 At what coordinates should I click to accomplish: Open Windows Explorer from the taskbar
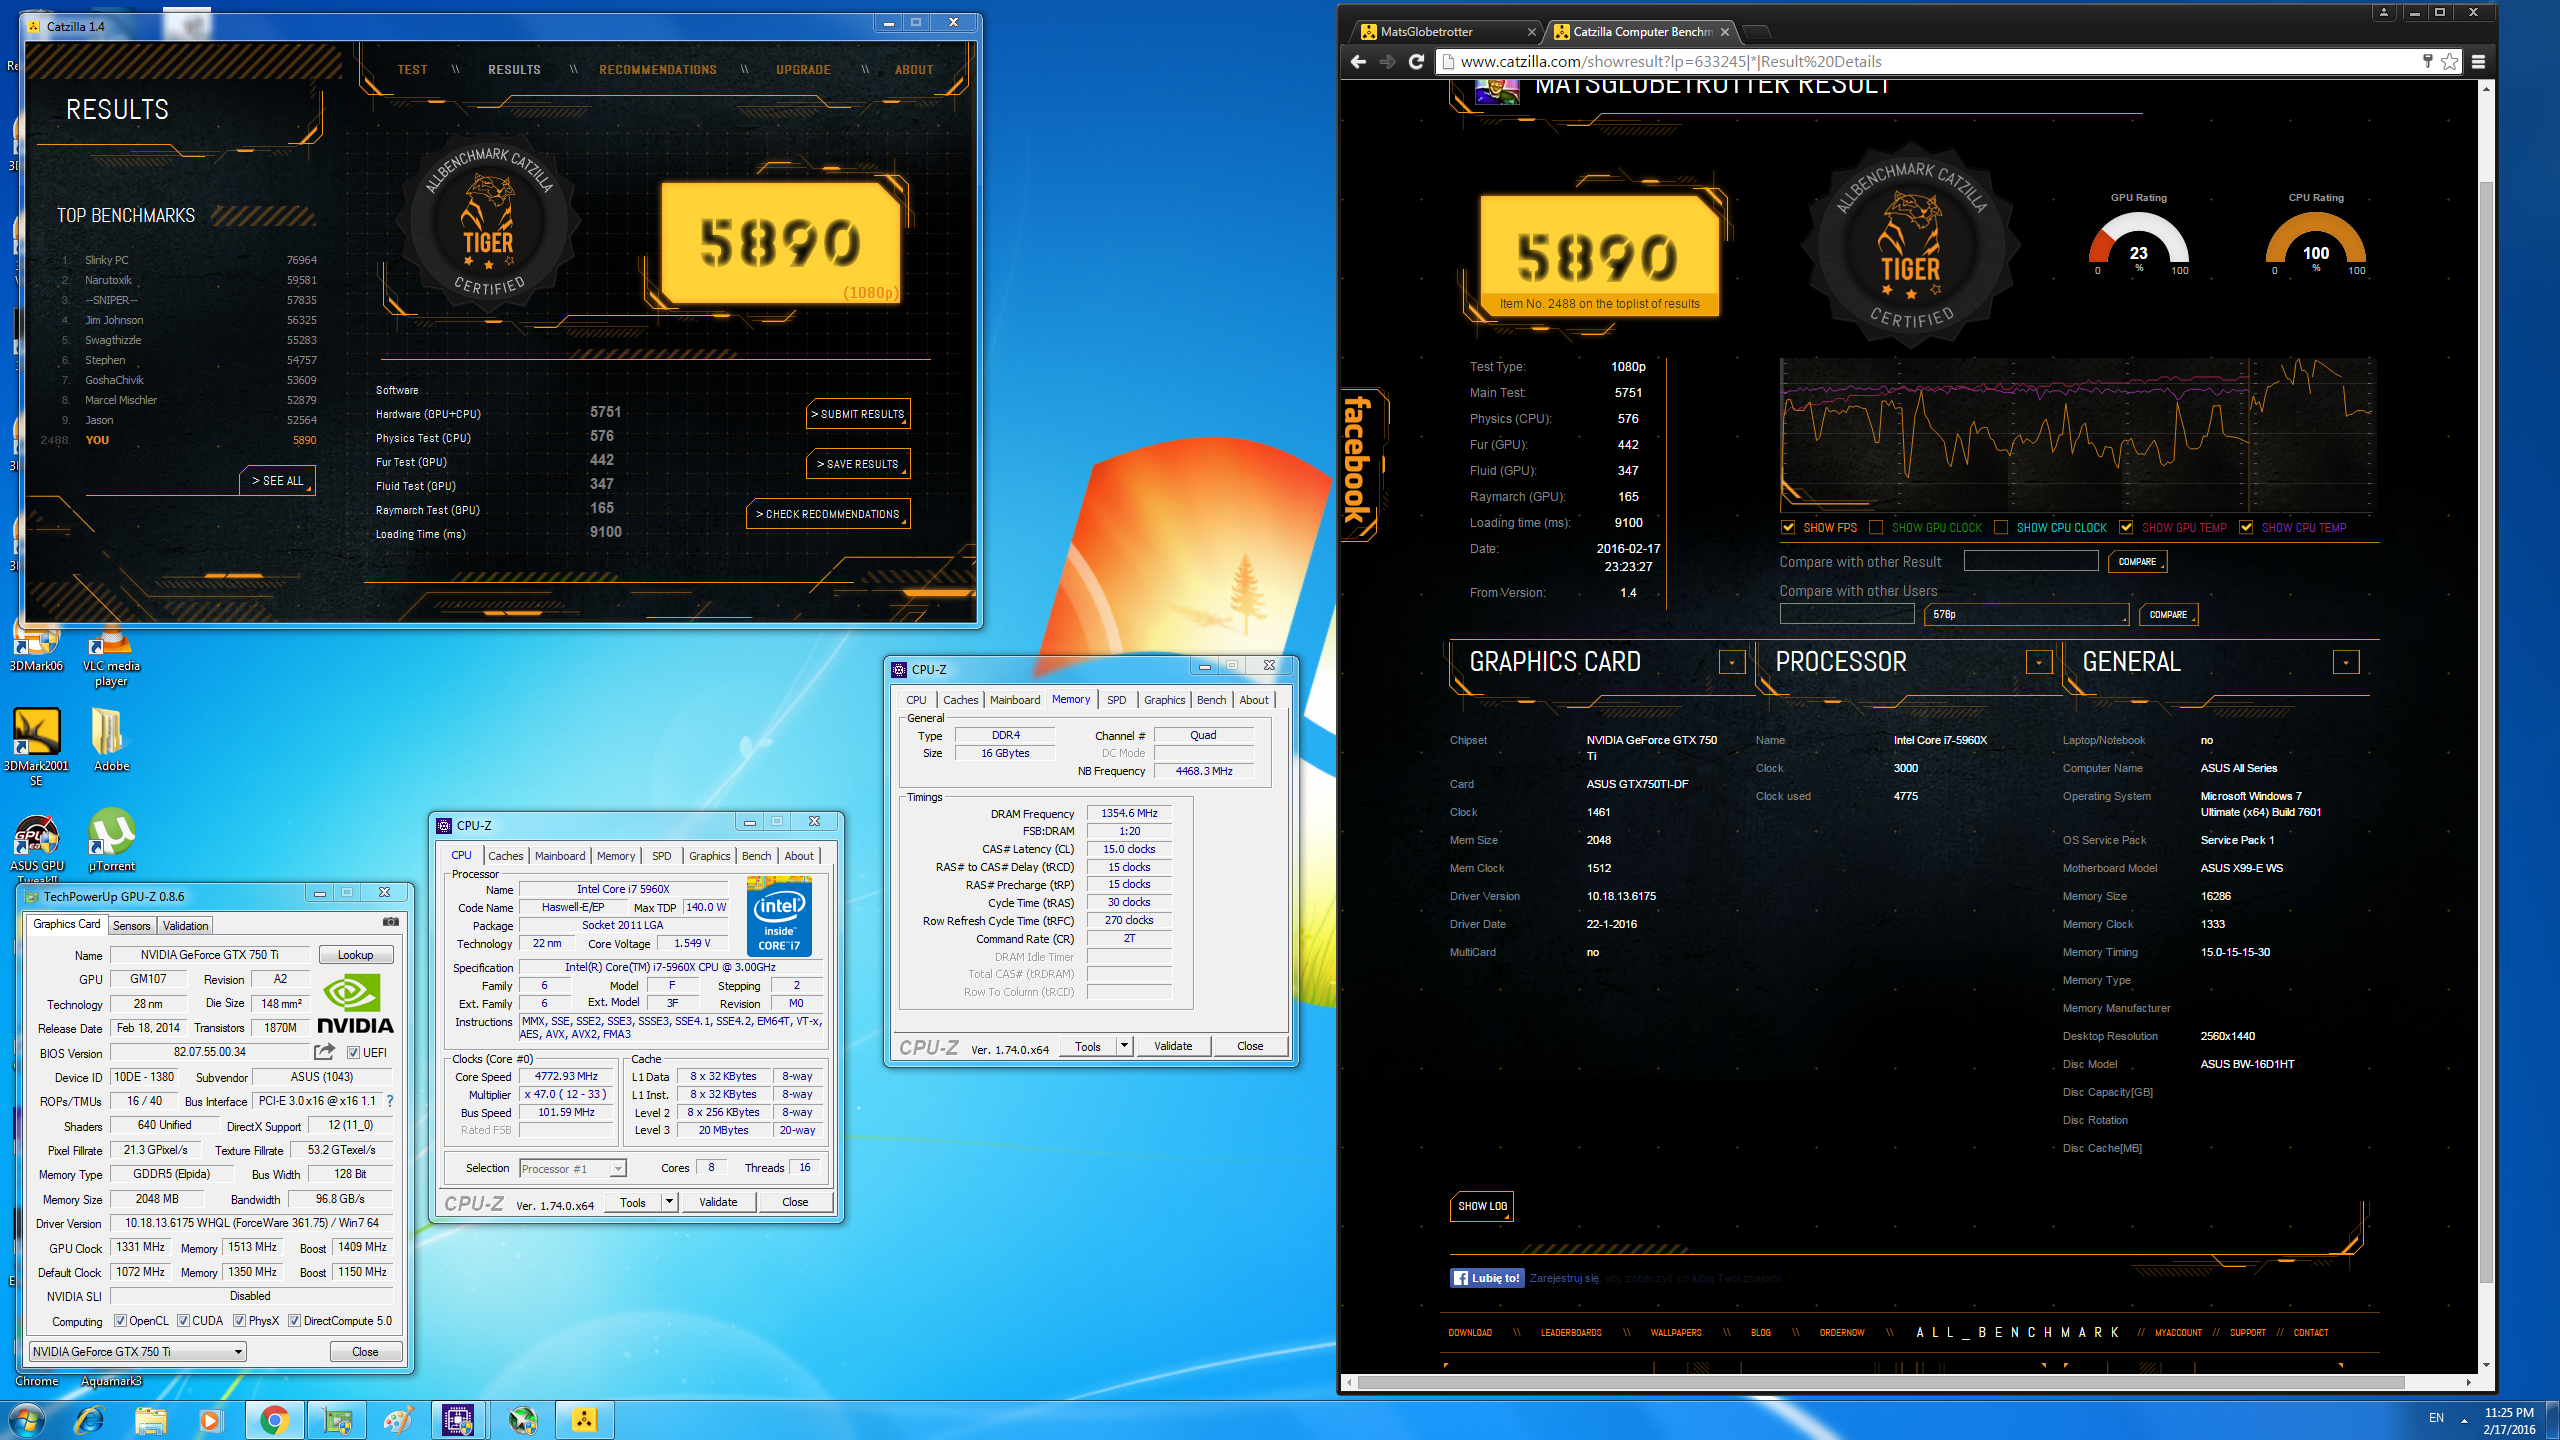coord(151,1420)
